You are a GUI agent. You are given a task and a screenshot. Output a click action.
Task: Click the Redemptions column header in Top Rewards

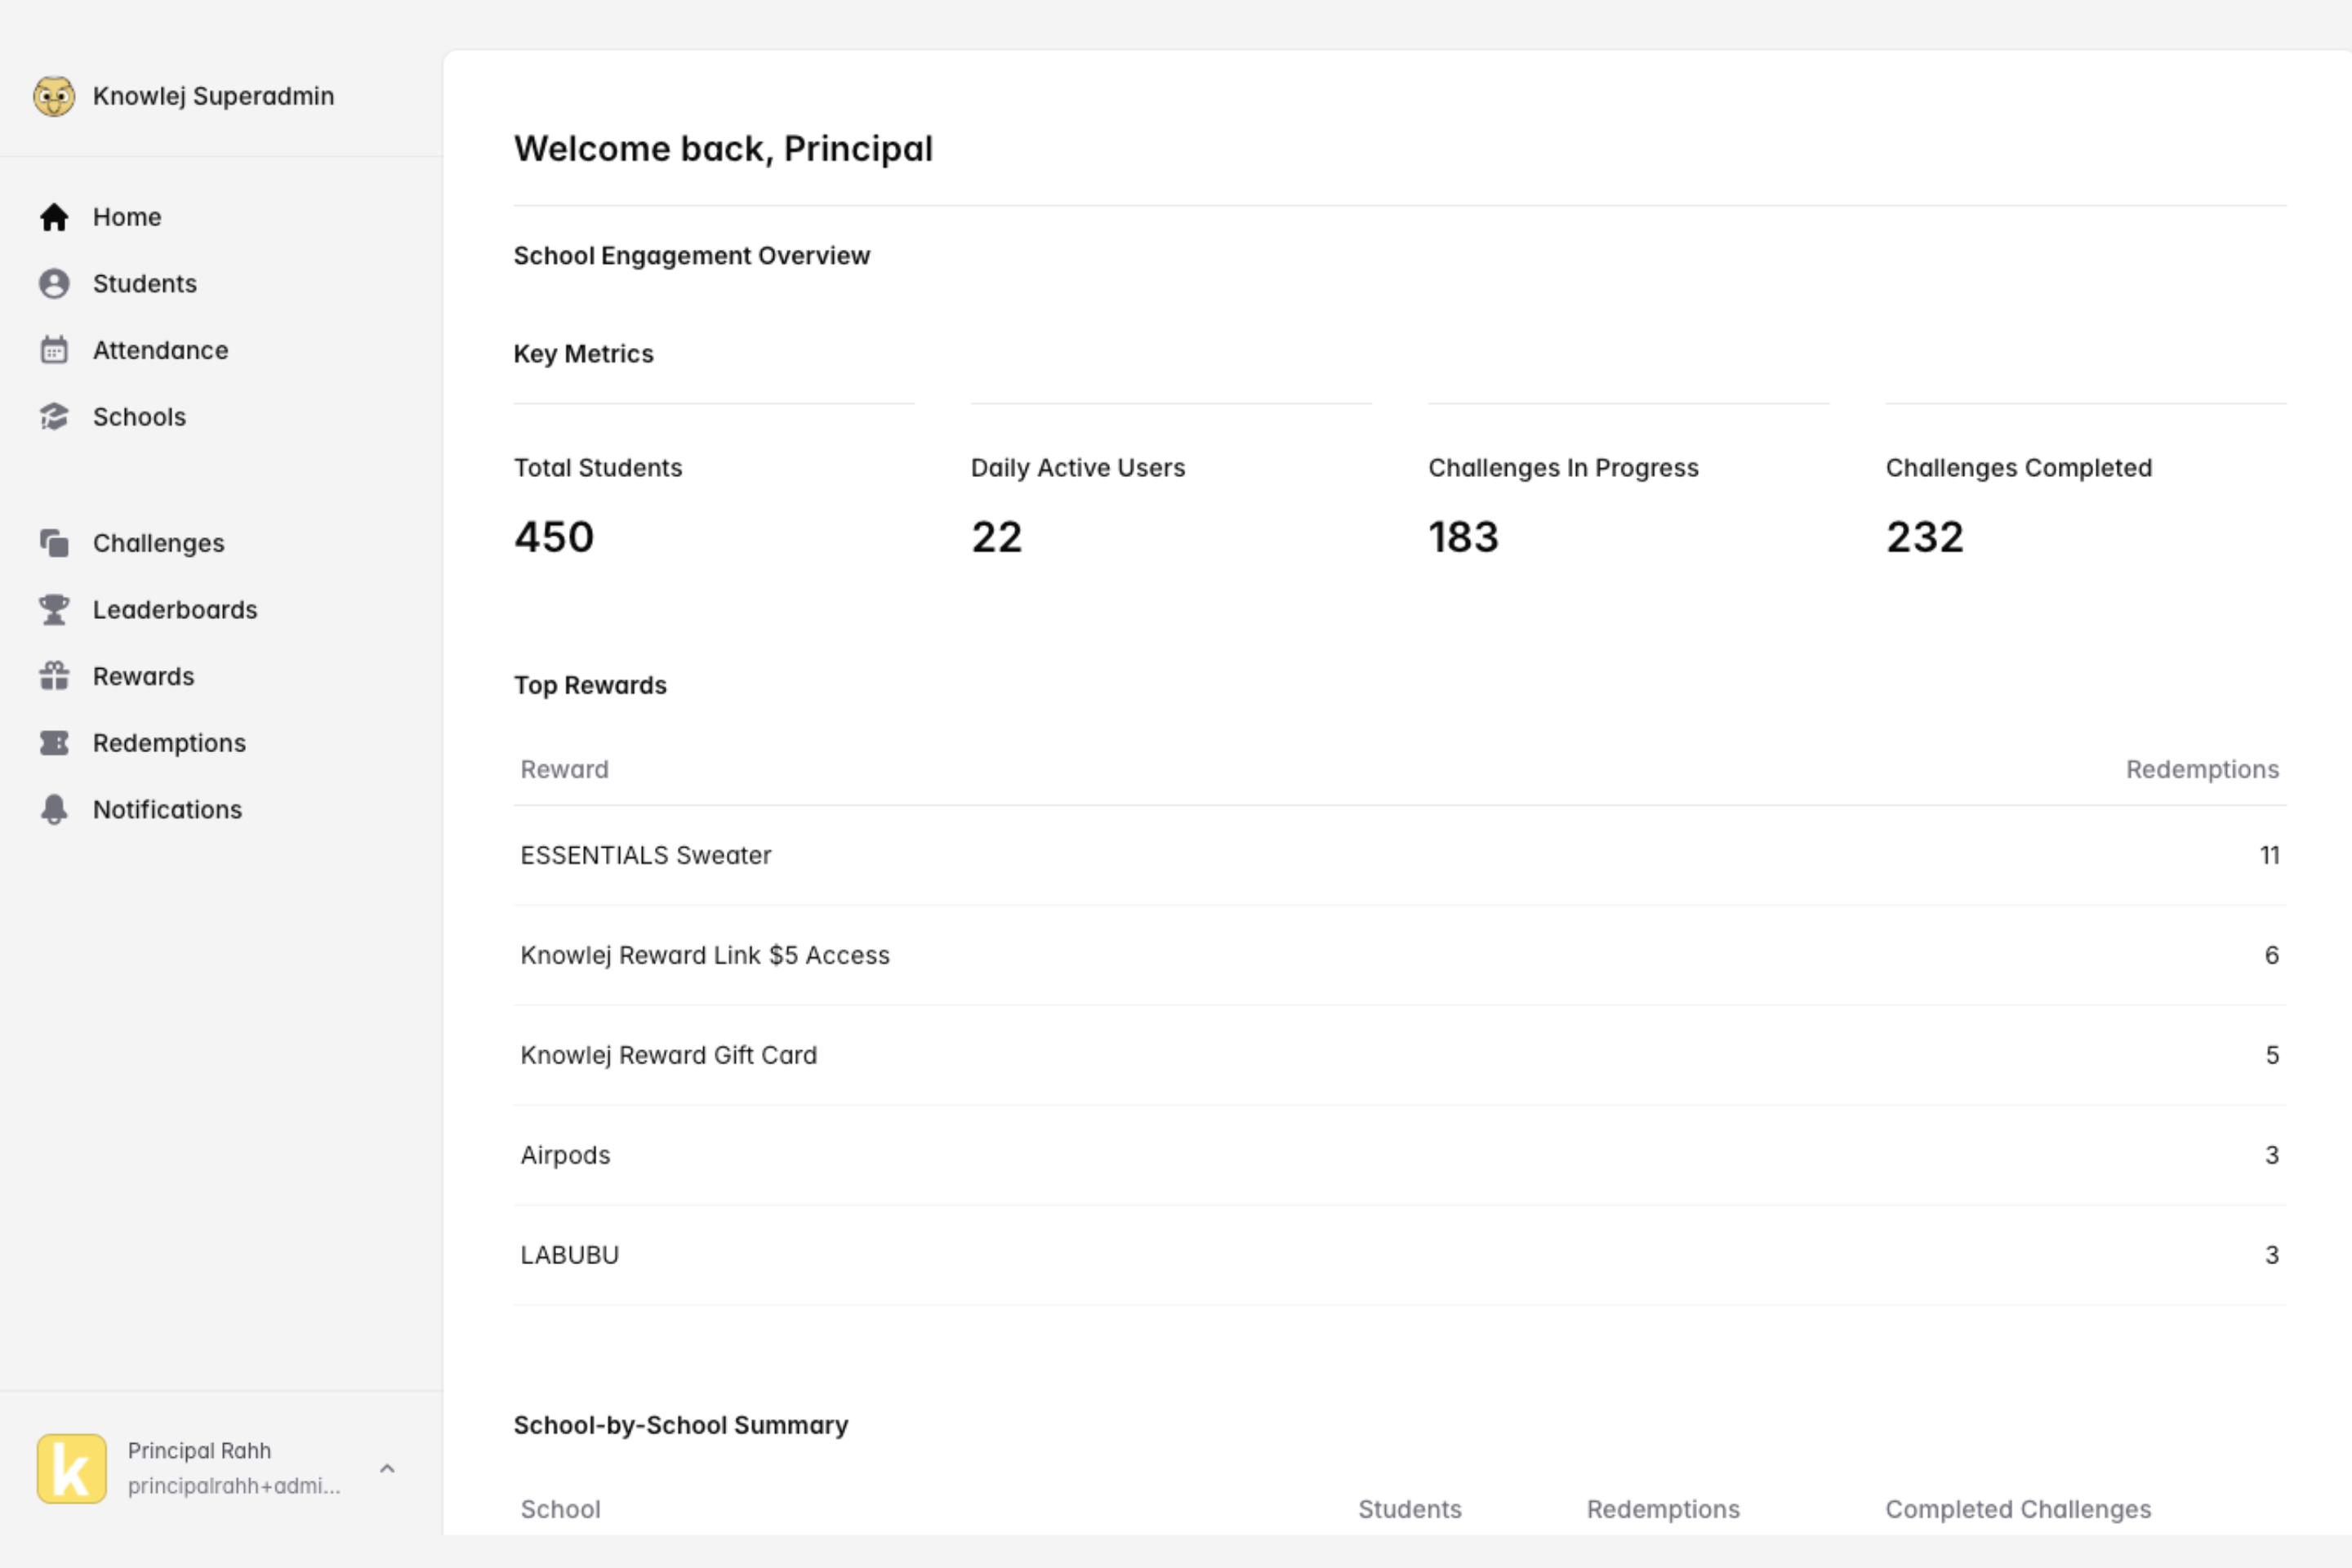(2202, 769)
